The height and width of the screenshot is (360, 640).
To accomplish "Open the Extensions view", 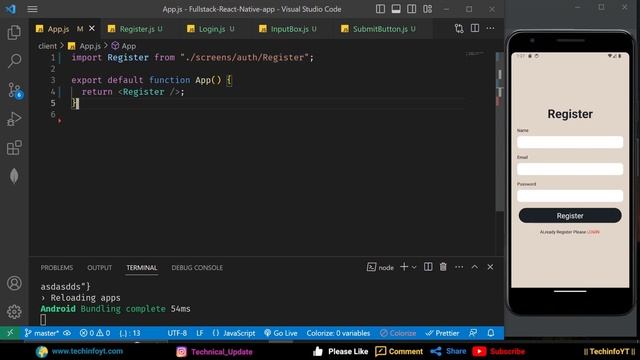I will 14,148.
